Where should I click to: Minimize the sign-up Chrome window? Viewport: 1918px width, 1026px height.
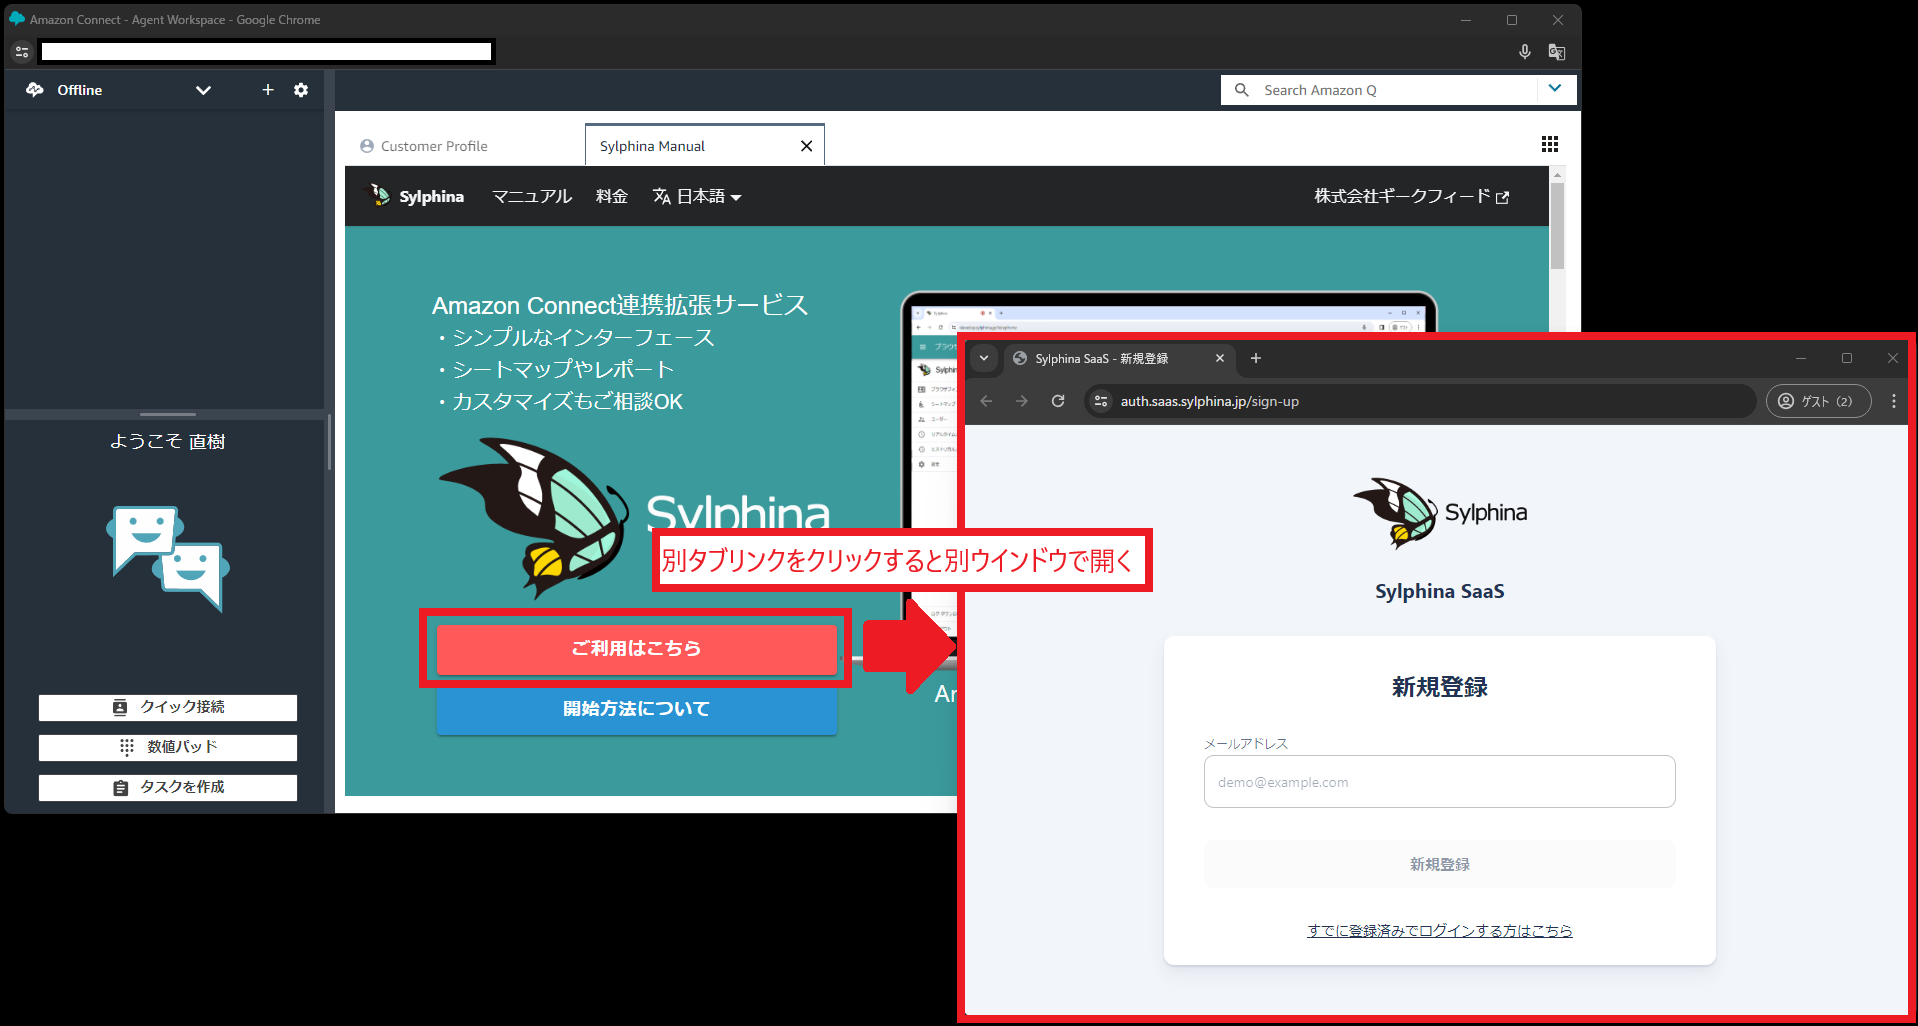(x=1801, y=358)
